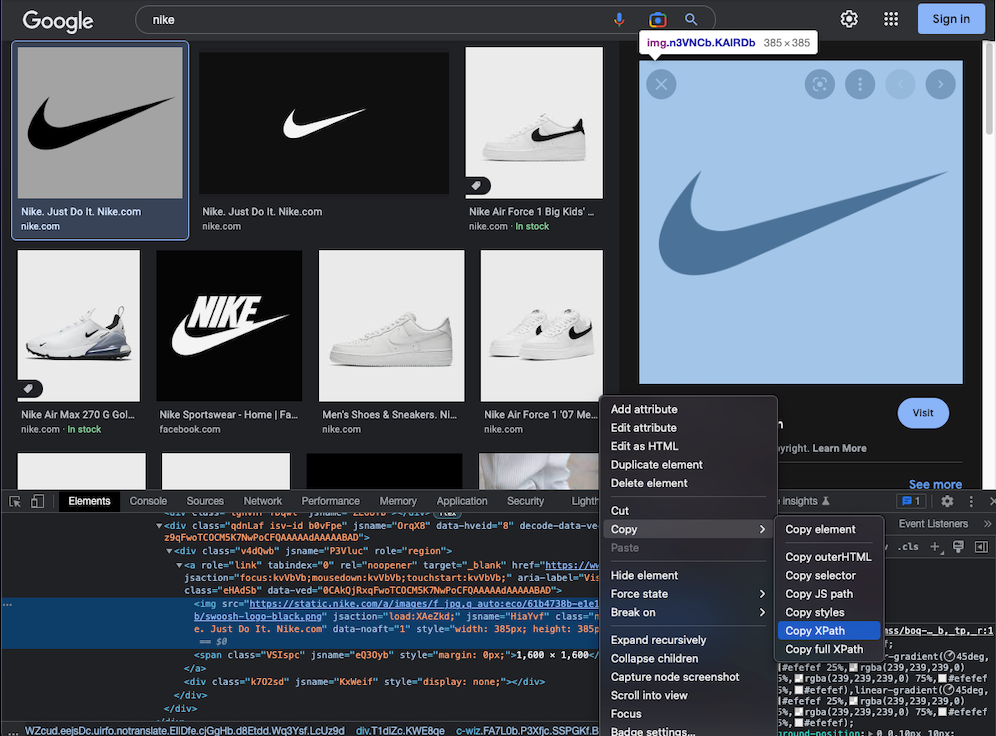The image size is (996, 736).
Task: Expand the Copy submenu arrow
Action: (x=762, y=529)
